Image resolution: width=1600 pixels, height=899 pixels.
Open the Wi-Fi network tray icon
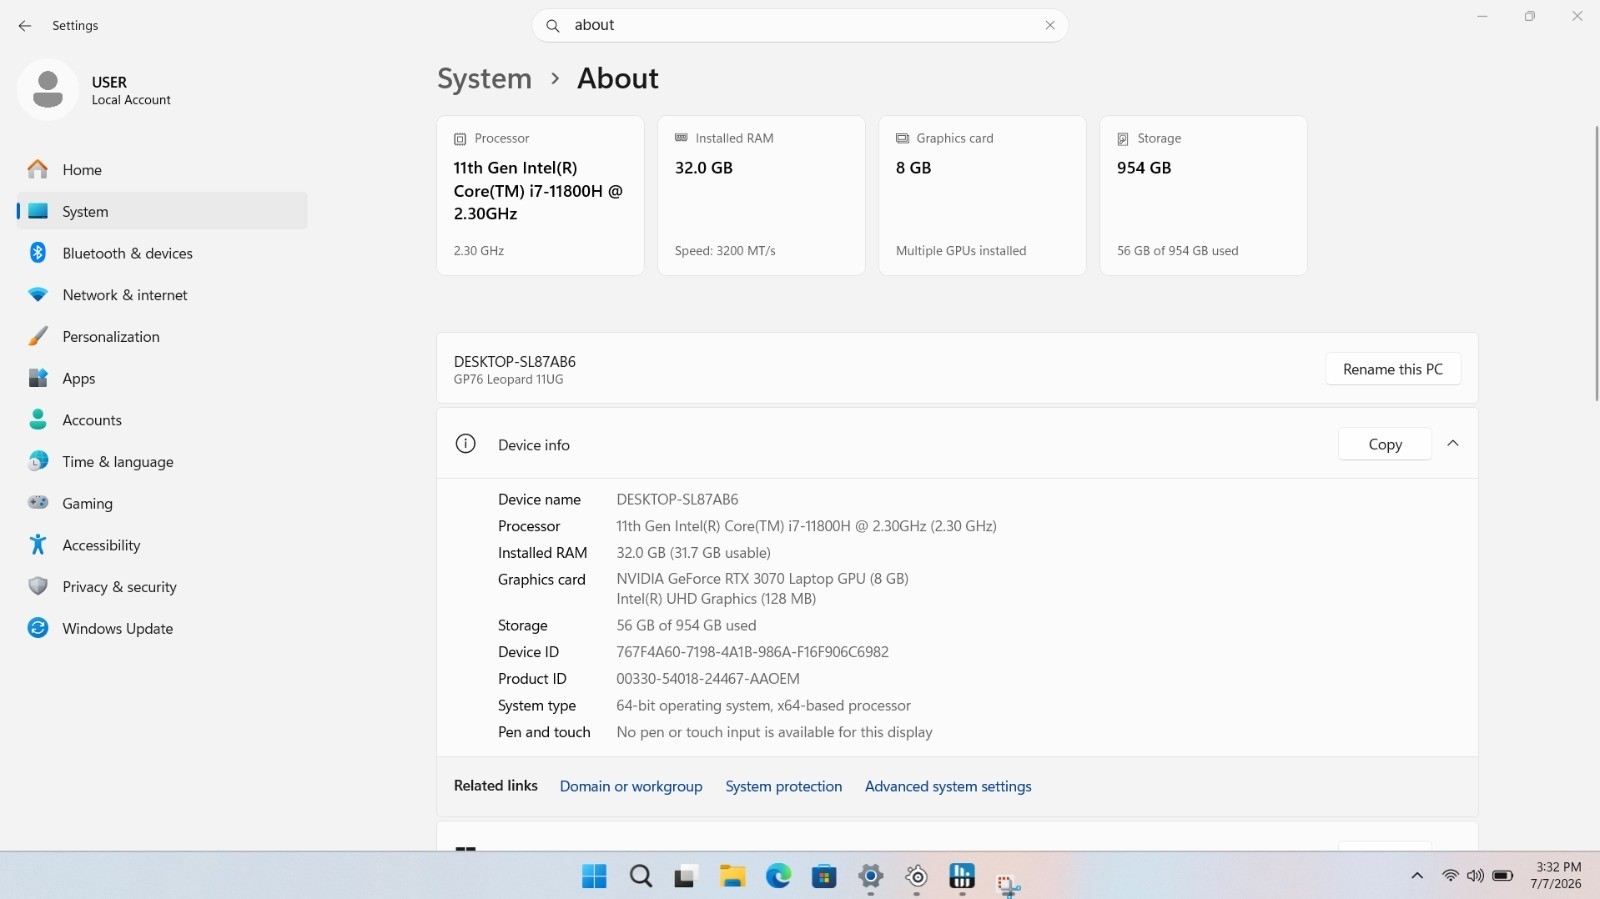[1450, 876]
